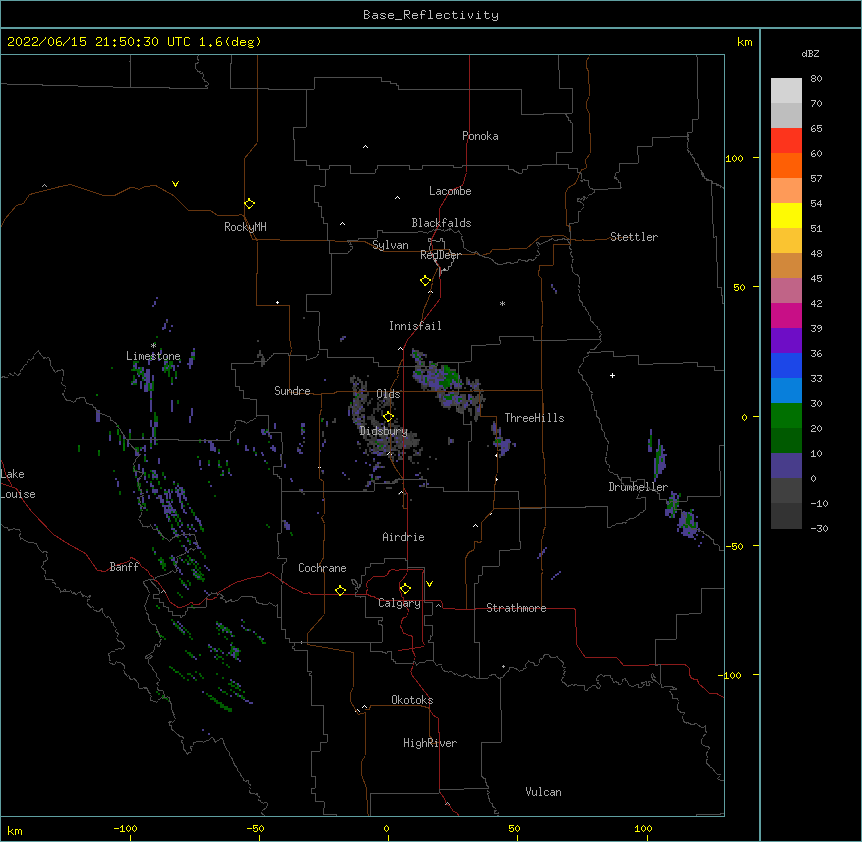Screen dimensions: 862x842
Task: Select the Calgary label
Action: coord(399,603)
